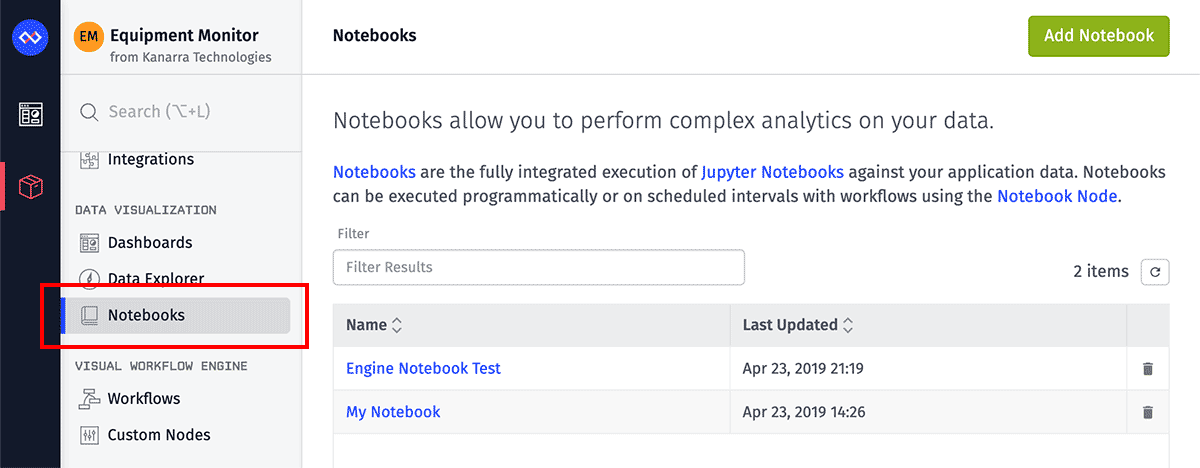Click the Losant logo icon
This screenshot has height=468, width=1200.
pyautogui.click(x=30, y=37)
